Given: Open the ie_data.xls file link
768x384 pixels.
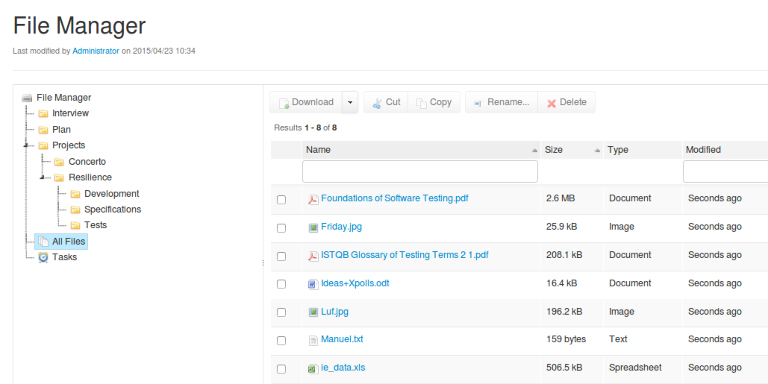Looking at the screenshot, I should [x=343, y=368].
